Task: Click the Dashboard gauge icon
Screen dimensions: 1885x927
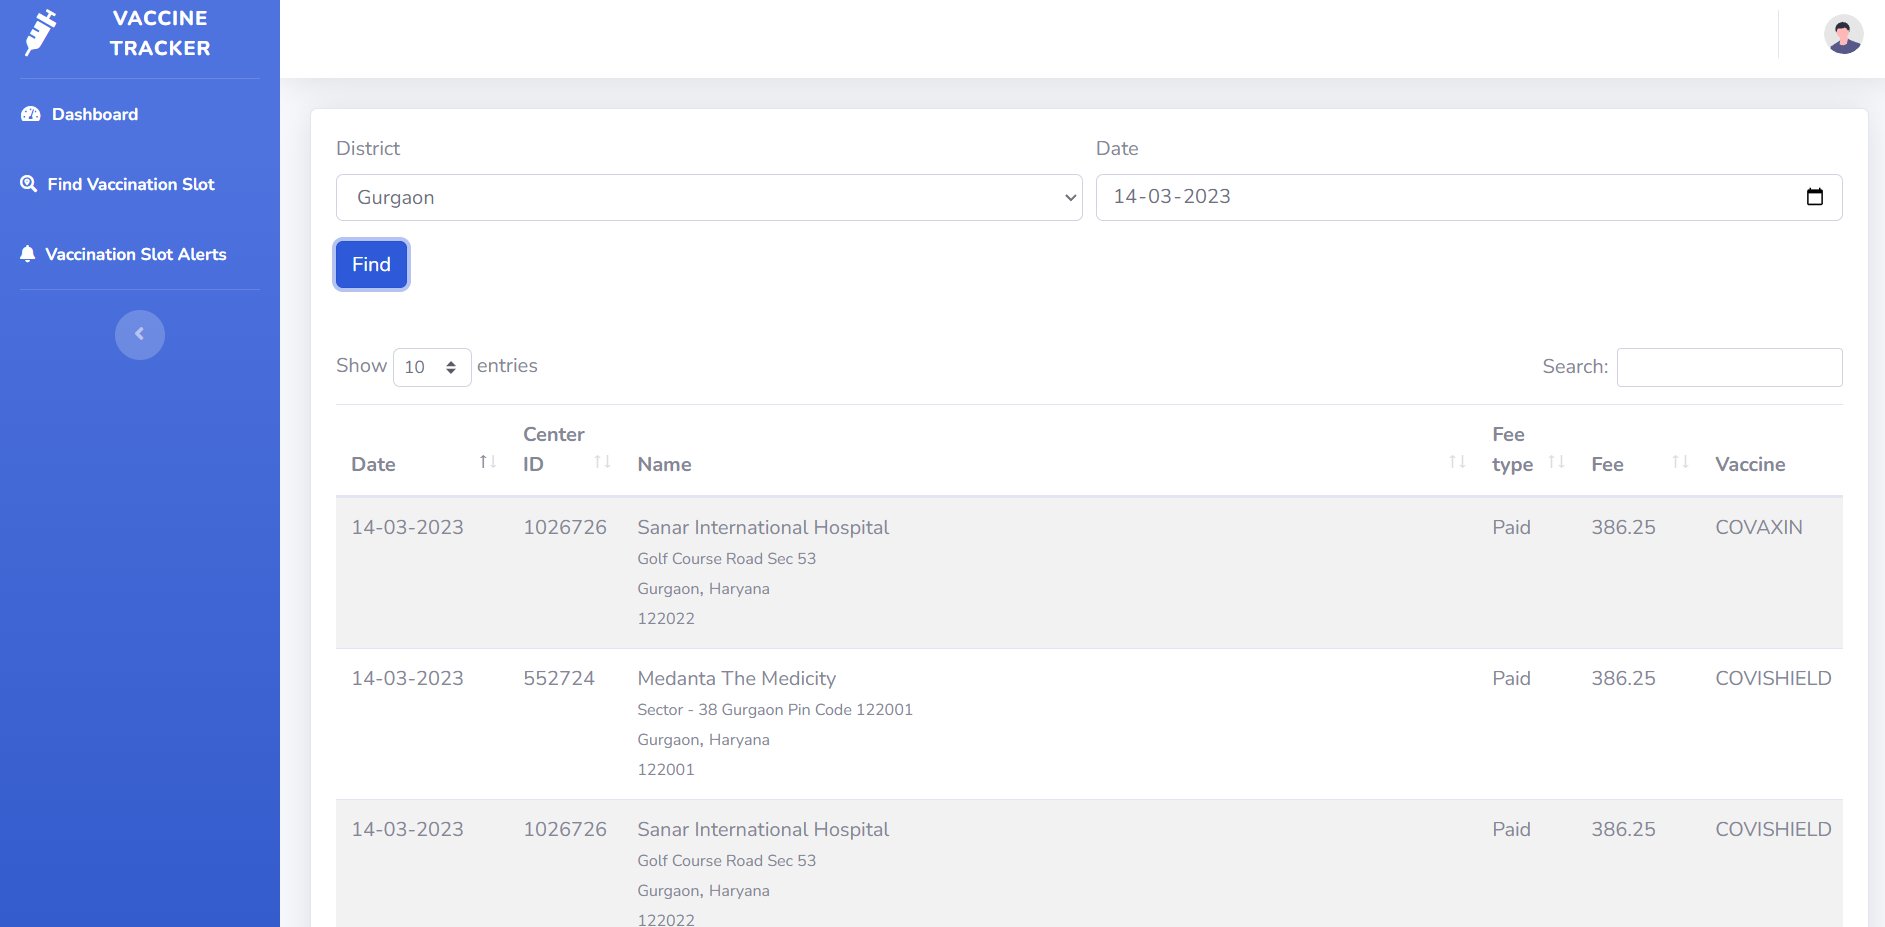Action: tap(31, 114)
